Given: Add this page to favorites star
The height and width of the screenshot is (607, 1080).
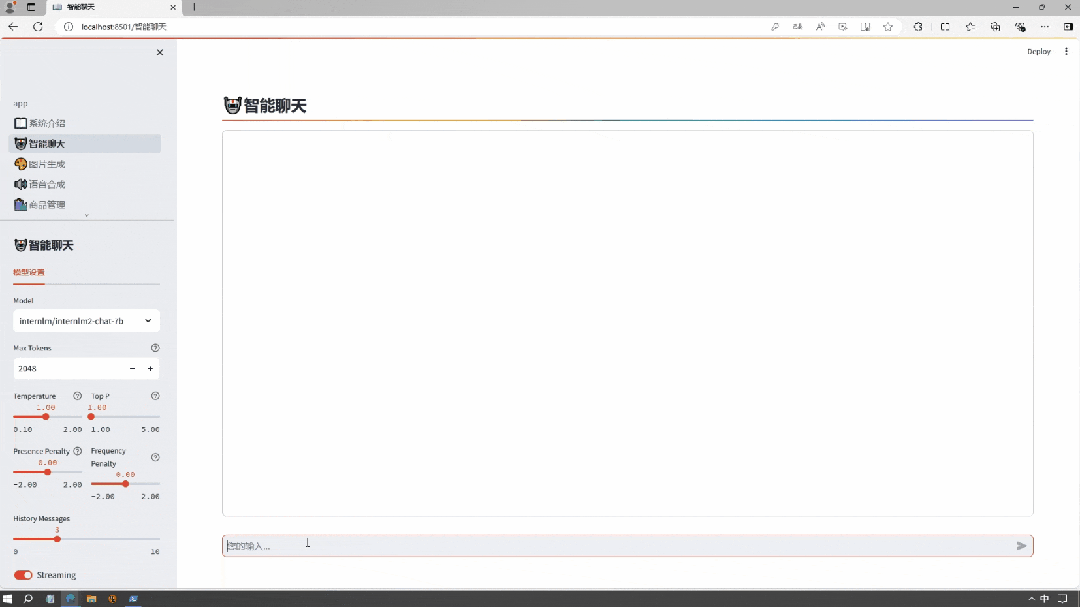Looking at the screenshot, I should (888, 27).
